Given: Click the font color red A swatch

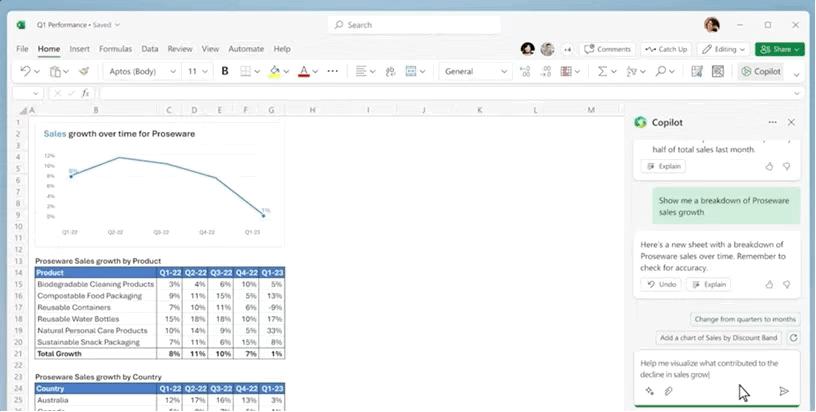Looking at the screenshot, I should (302, 71).
